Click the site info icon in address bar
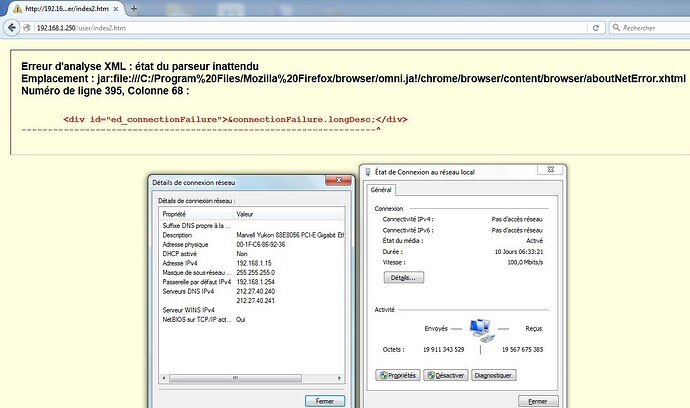Screen dimensions: 690x408 coord(28,28)
